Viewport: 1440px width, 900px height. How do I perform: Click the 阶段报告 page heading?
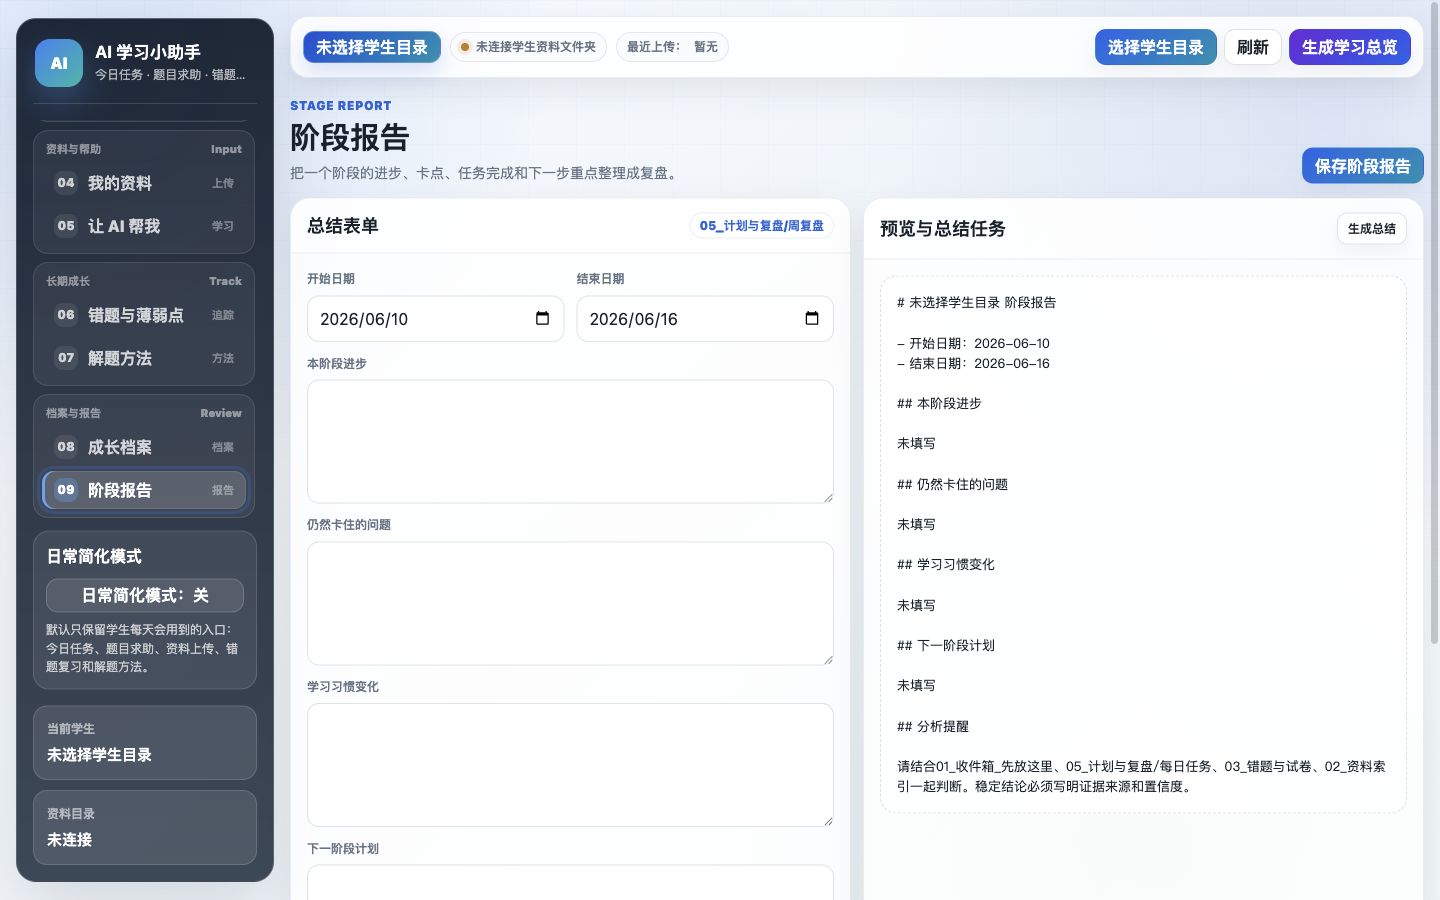click(x=350, y=137)
